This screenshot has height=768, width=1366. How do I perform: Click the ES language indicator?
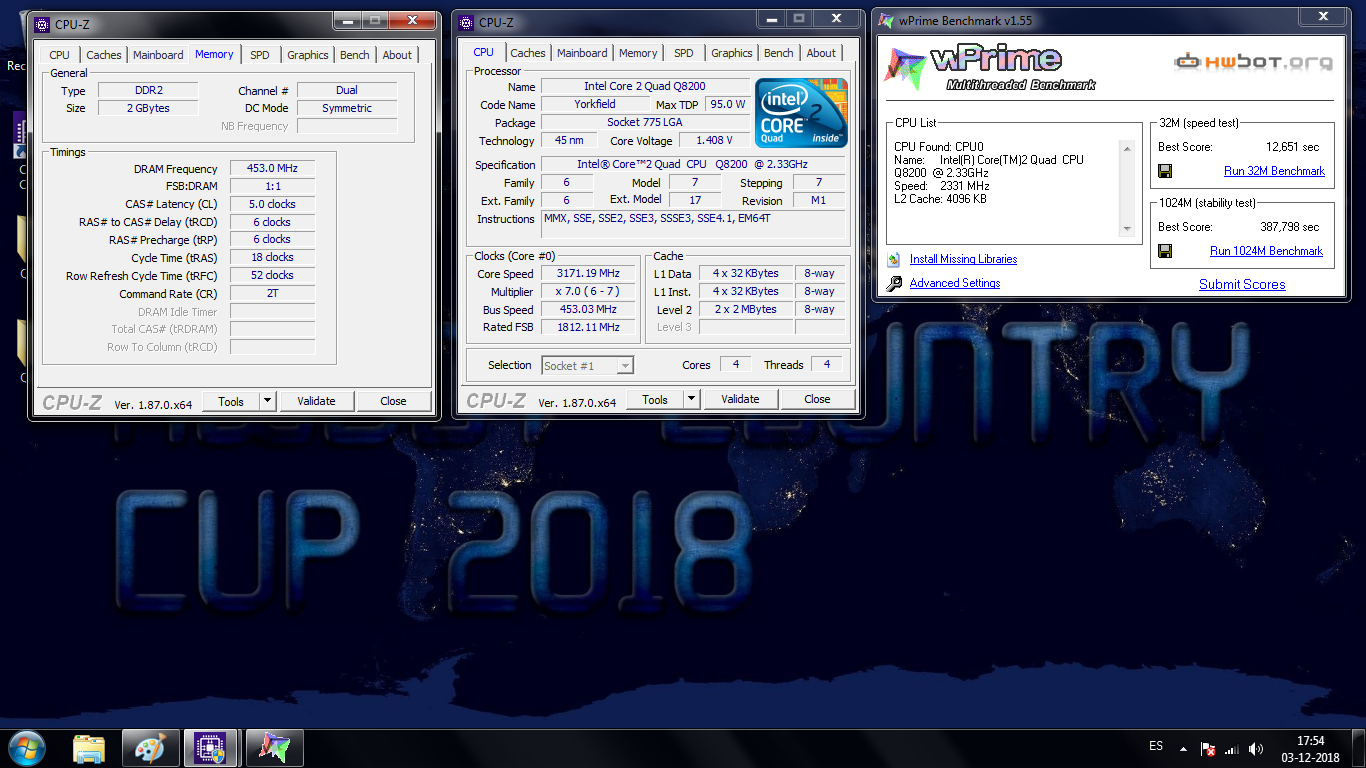pos(1156,746)
